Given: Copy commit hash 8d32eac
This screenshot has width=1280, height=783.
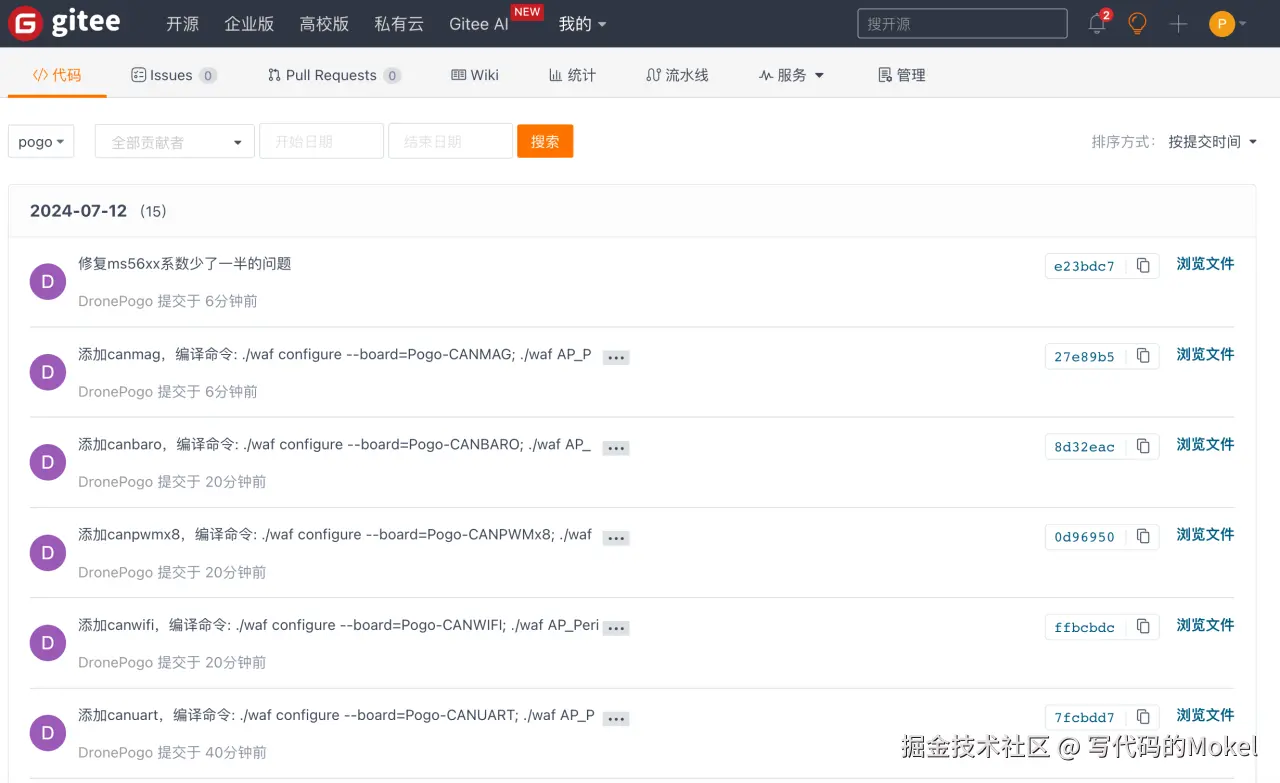Looking at the screenshot, I should coord(1143,446).
